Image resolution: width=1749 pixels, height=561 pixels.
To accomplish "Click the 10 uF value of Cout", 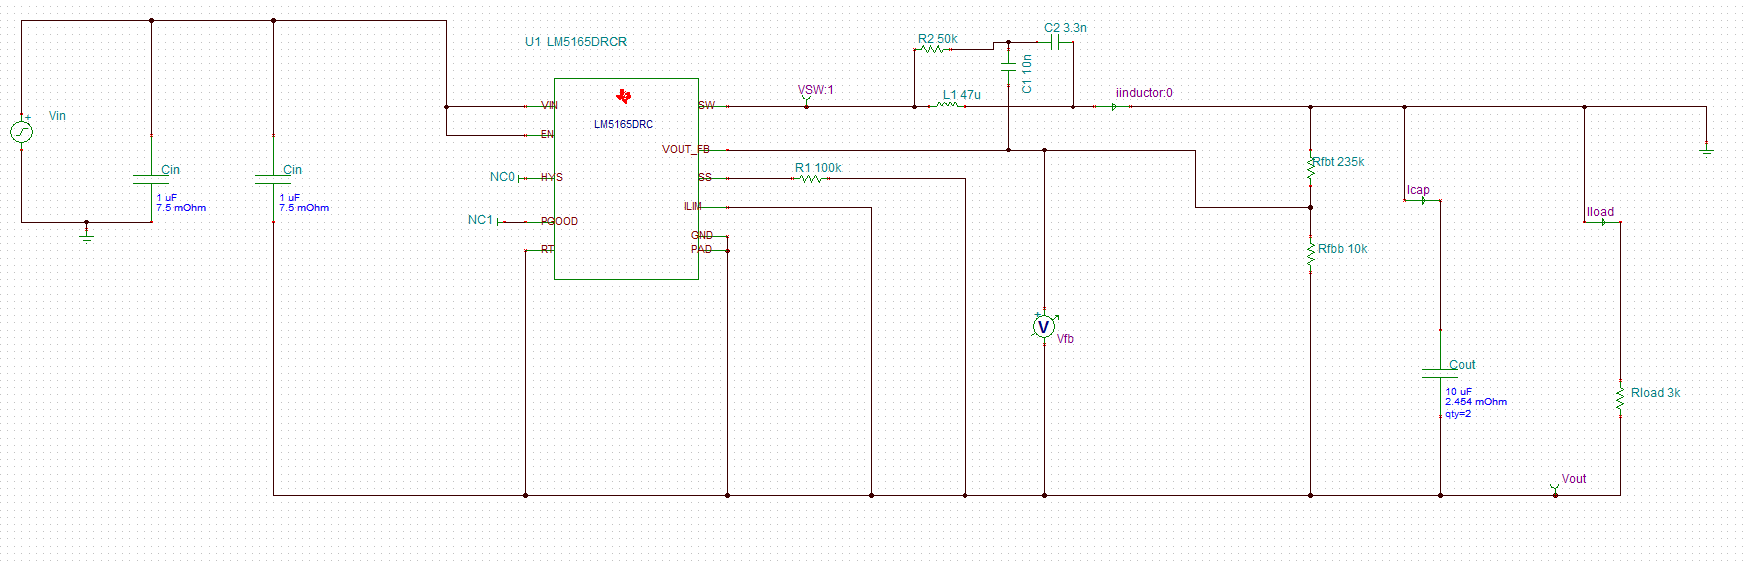I will point(1458,391).
